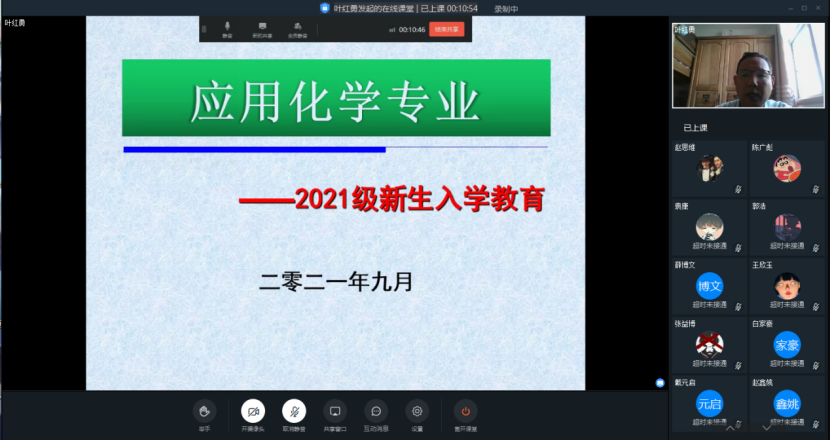830x440 pixels.
Task: Click the raise hand (举手) icon
Action: click(x=204, y=411)
